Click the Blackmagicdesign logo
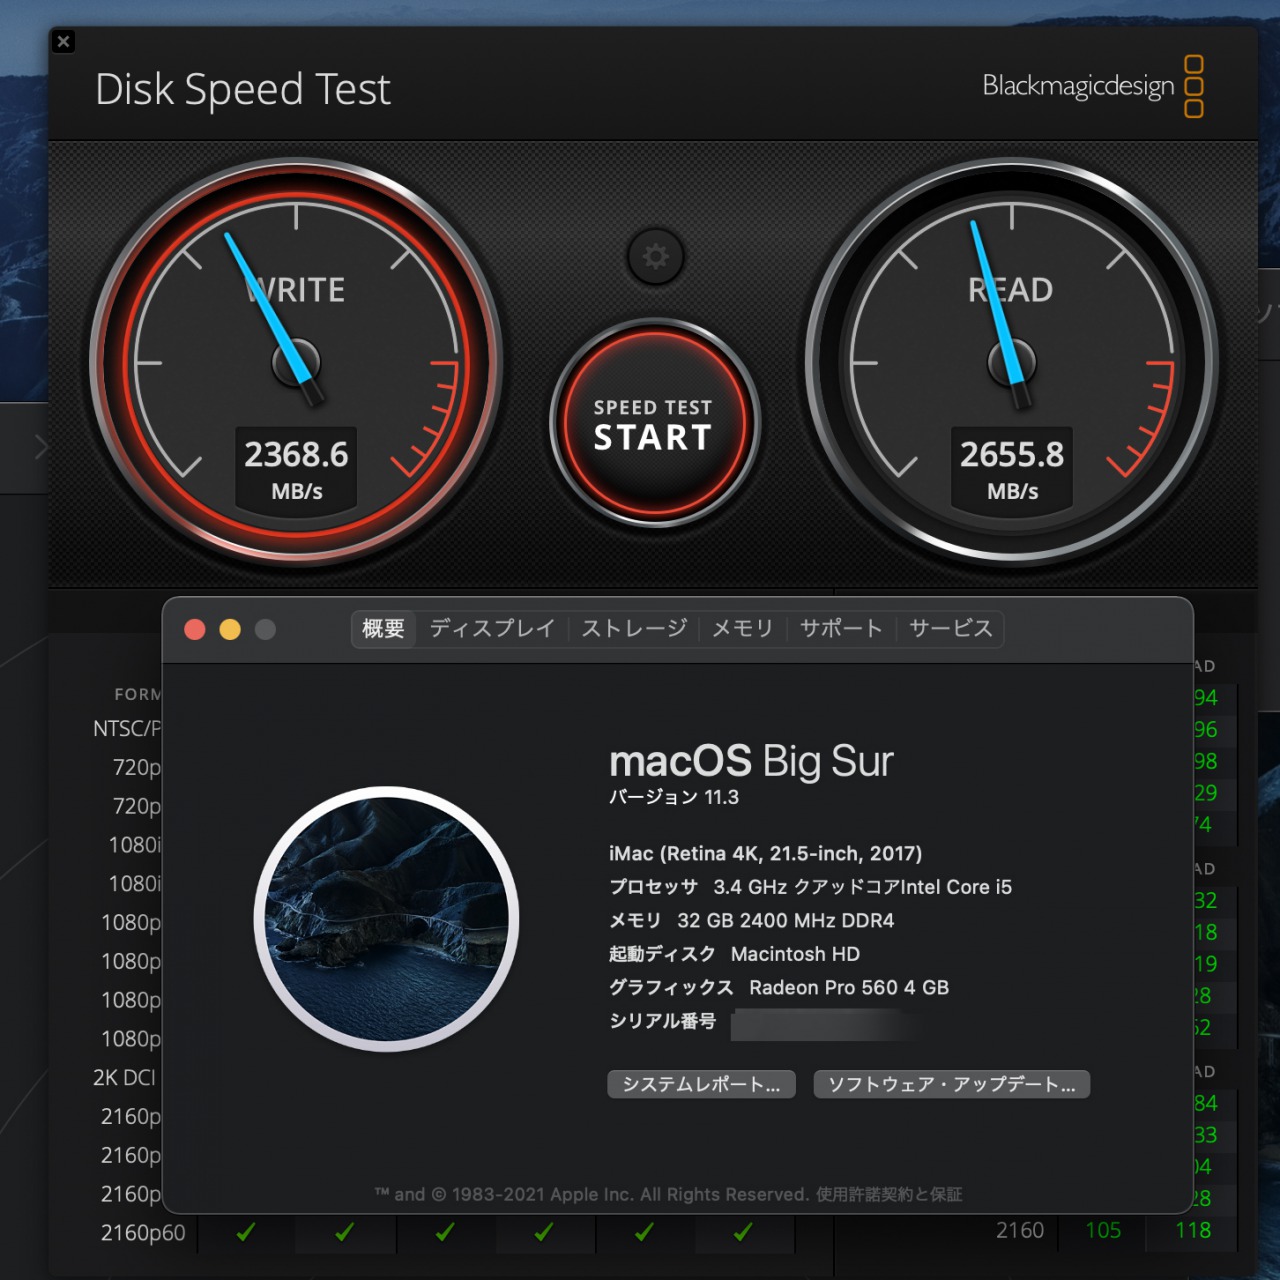The image size is (1280, 1280). click(x=1093, y=86)
